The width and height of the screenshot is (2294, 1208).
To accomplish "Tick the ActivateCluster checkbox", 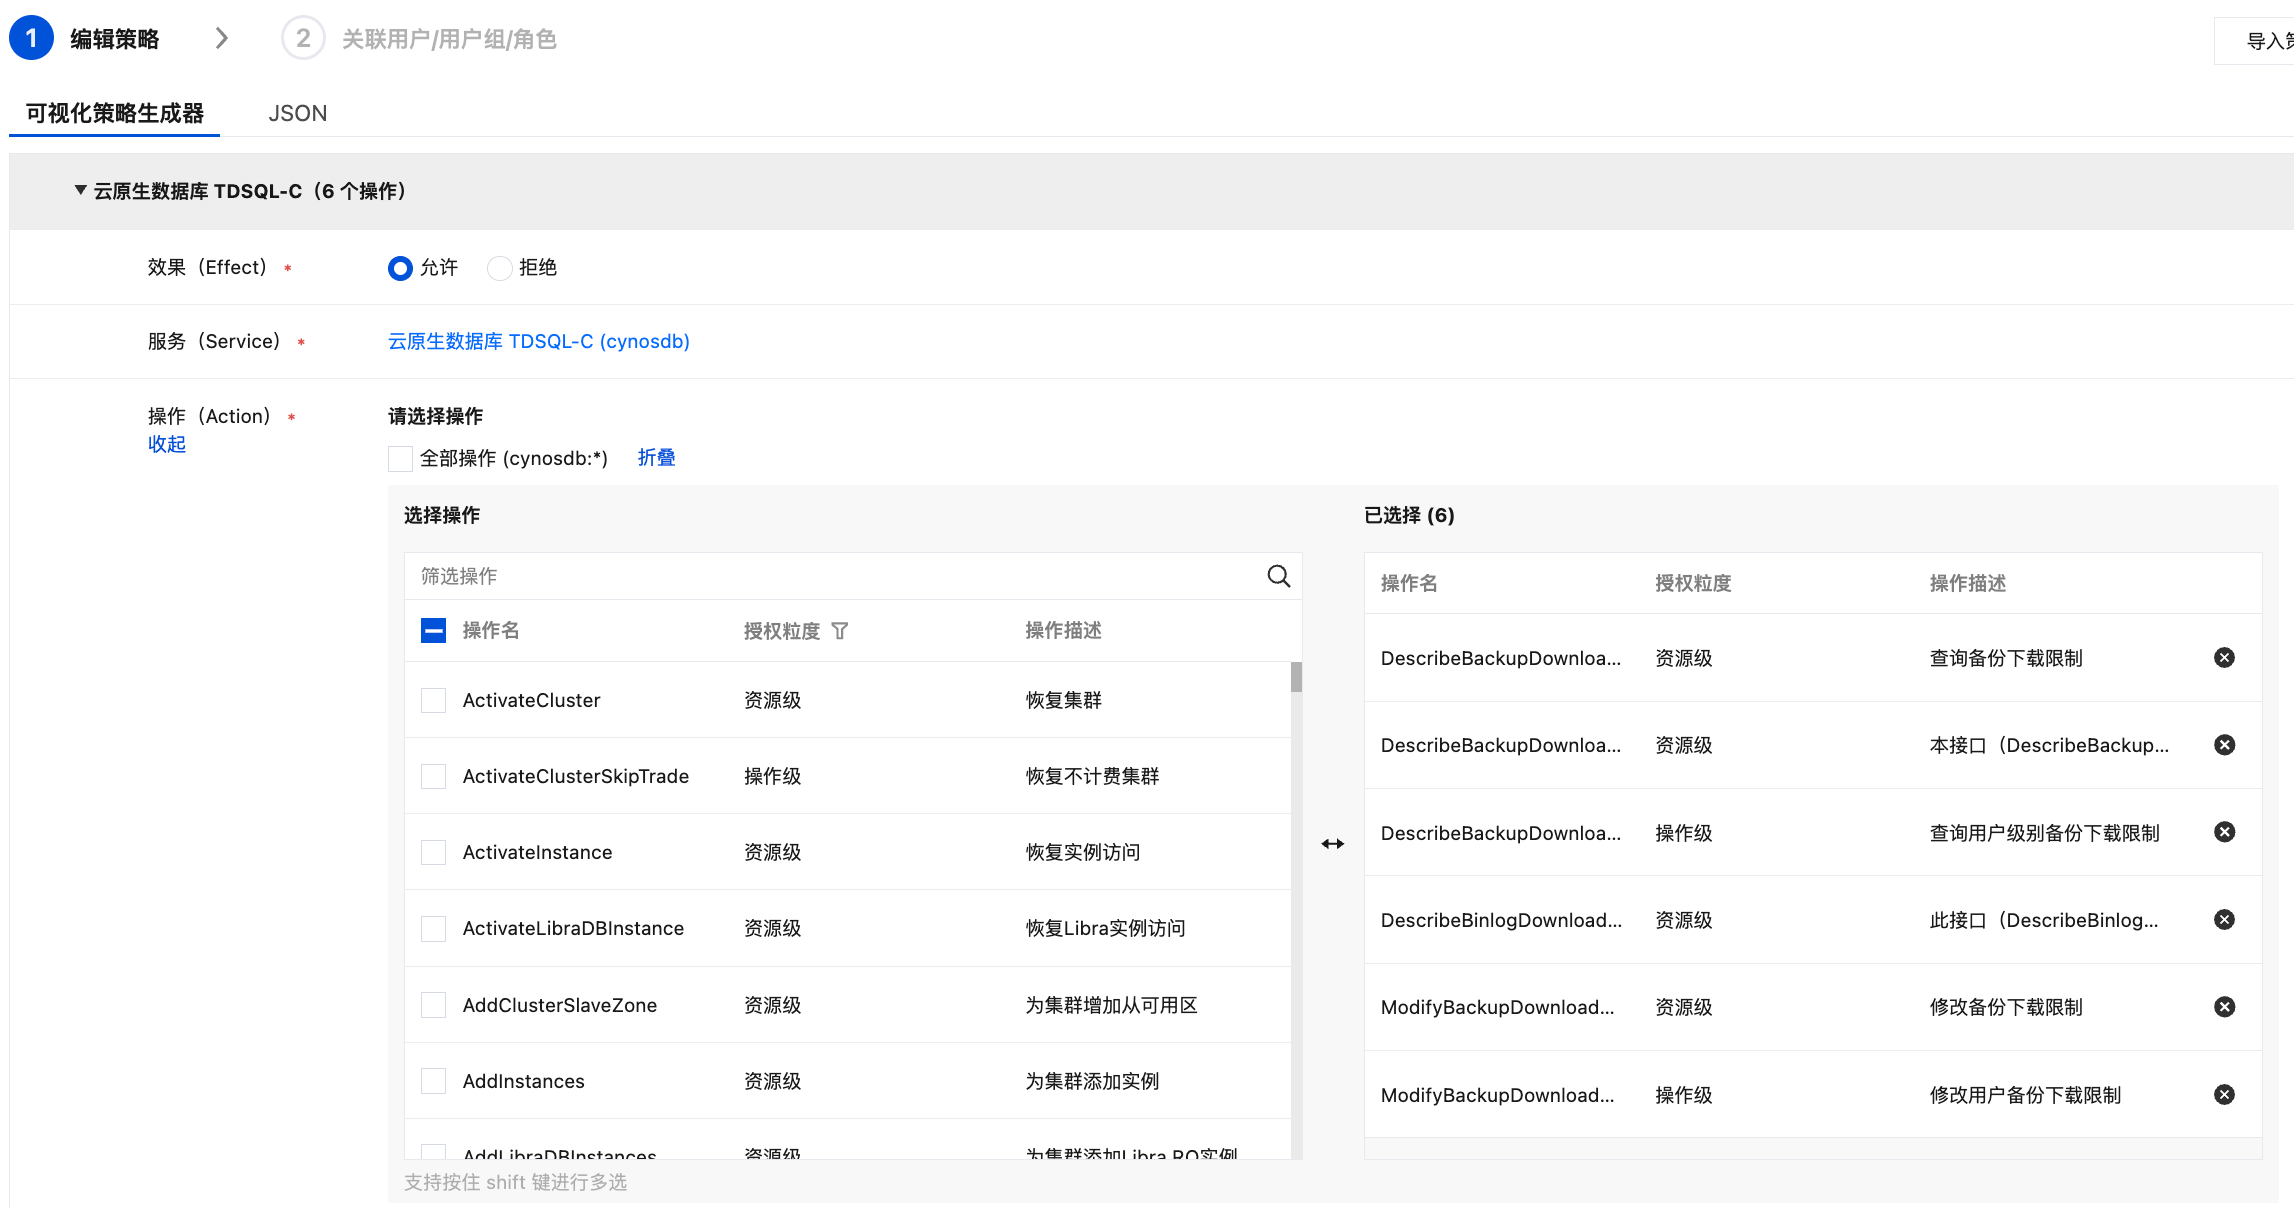I will [433, 700].
